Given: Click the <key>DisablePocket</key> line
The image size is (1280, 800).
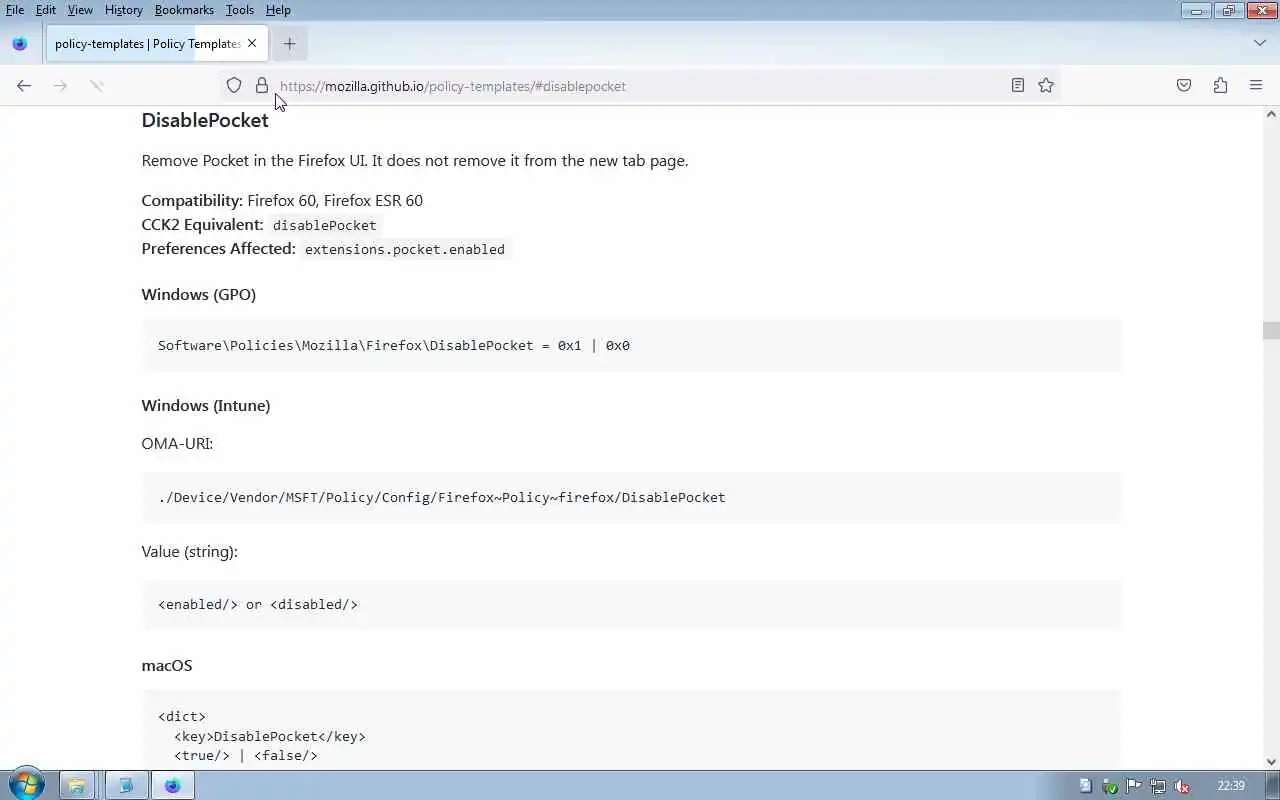Looking at the screenshot, I should 270,737.
